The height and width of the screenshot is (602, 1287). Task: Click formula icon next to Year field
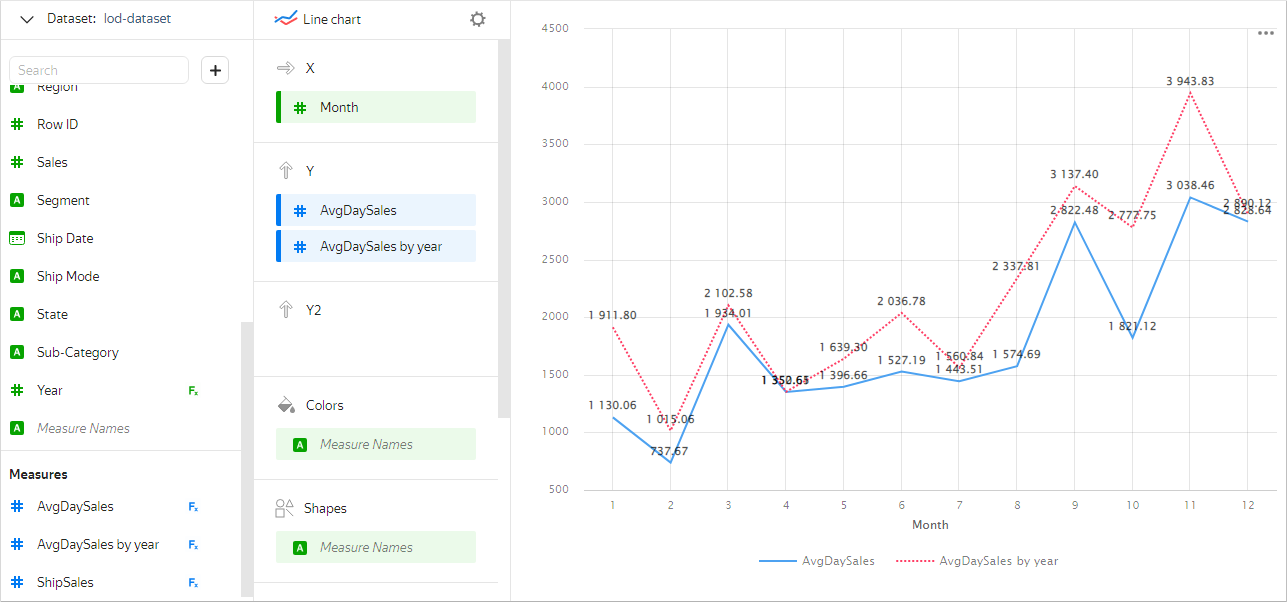193,391
